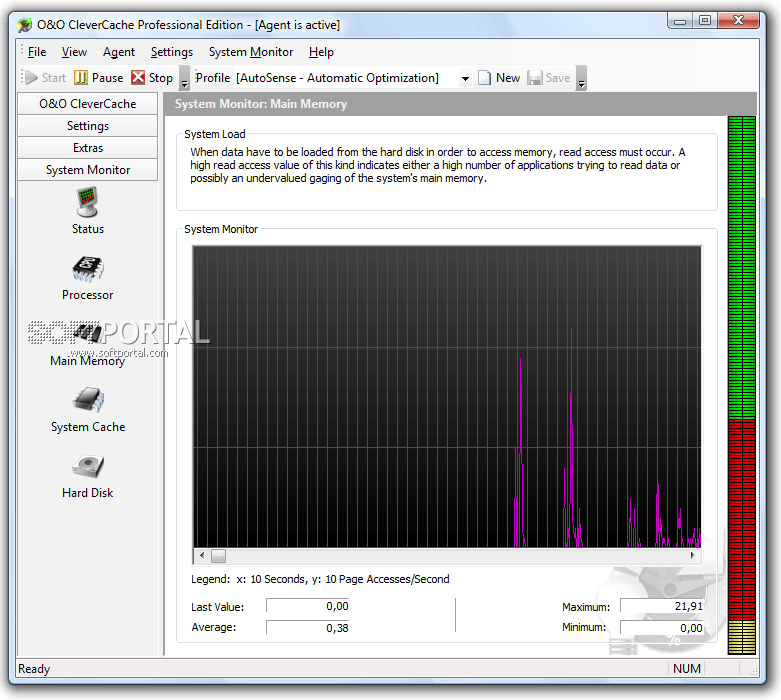Click the Start toolbar button
The image size is (781, 700).
pyautogui.click(x=46, y=78)
